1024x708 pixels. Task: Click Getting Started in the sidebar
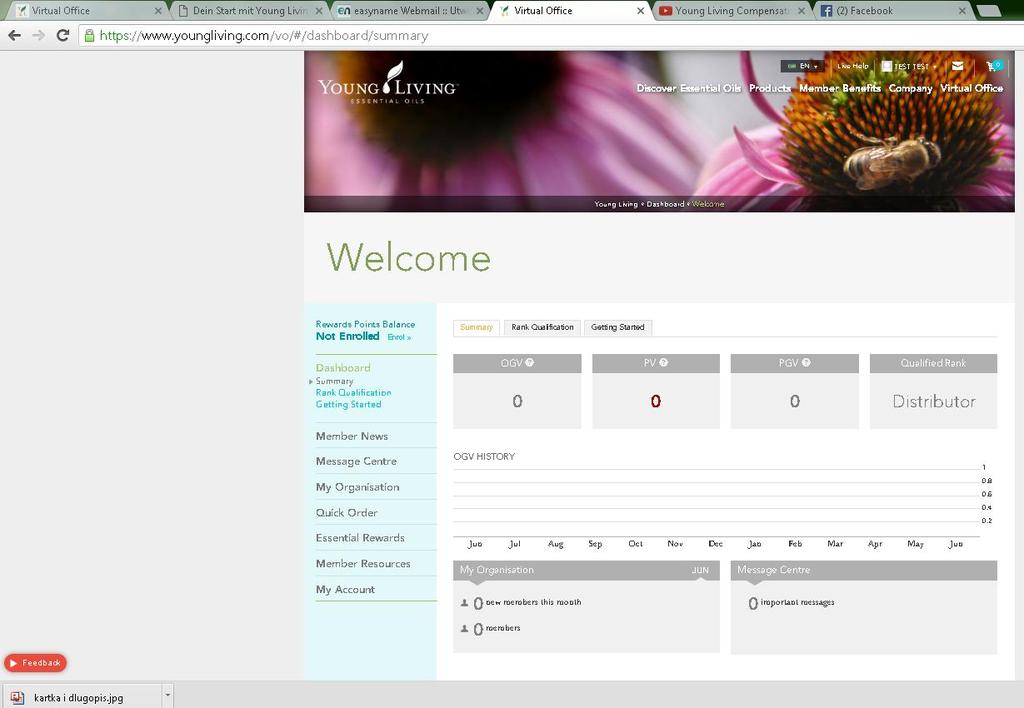tap(348, 404)
